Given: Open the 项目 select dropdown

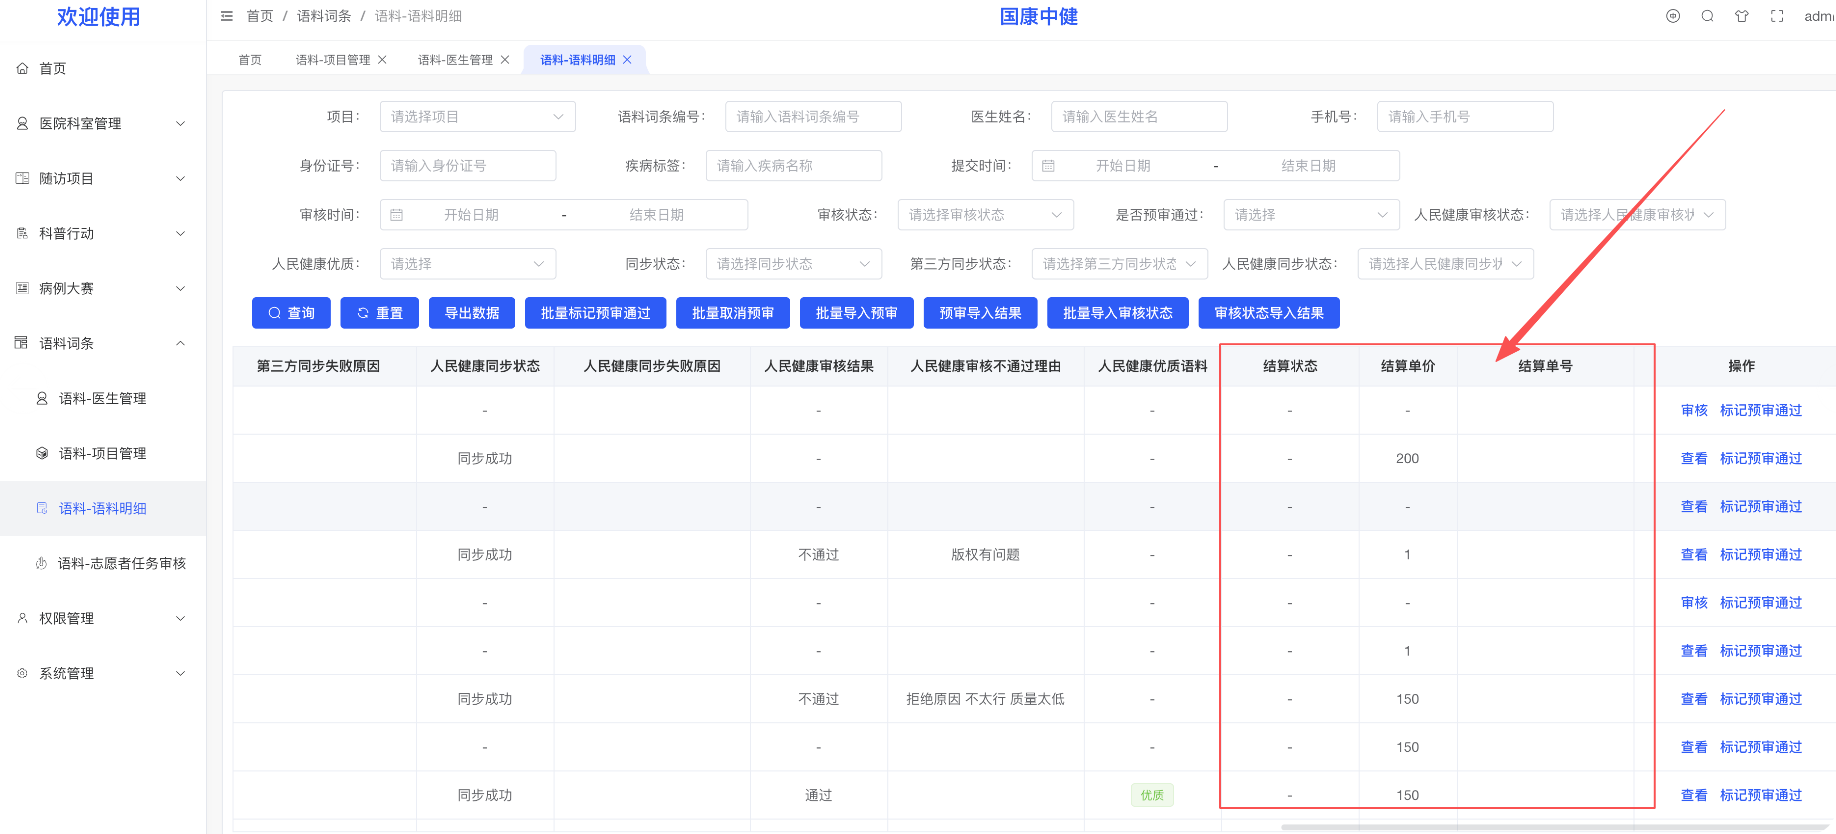Looking at the screenshot, I should (x=478, y=117).
